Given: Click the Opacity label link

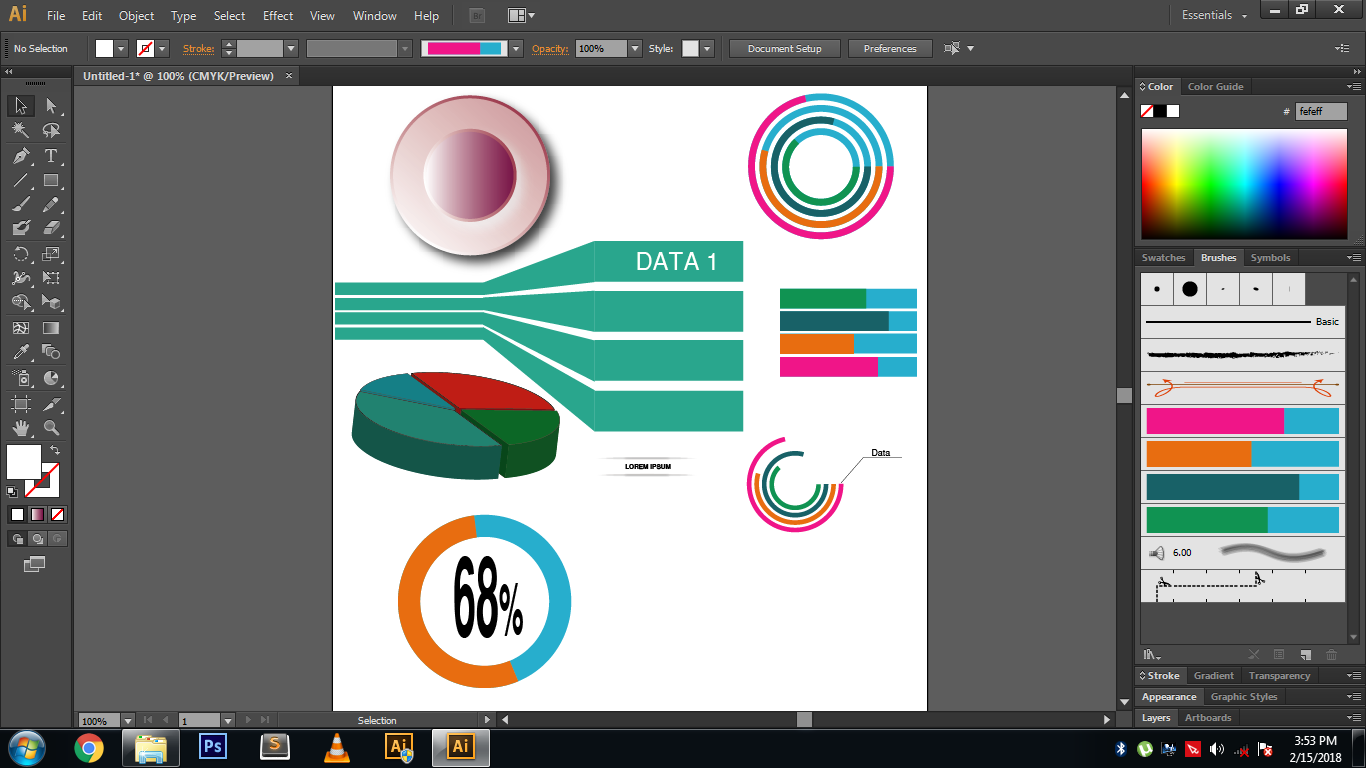Looking at the screenshot, I should point(550,48).
